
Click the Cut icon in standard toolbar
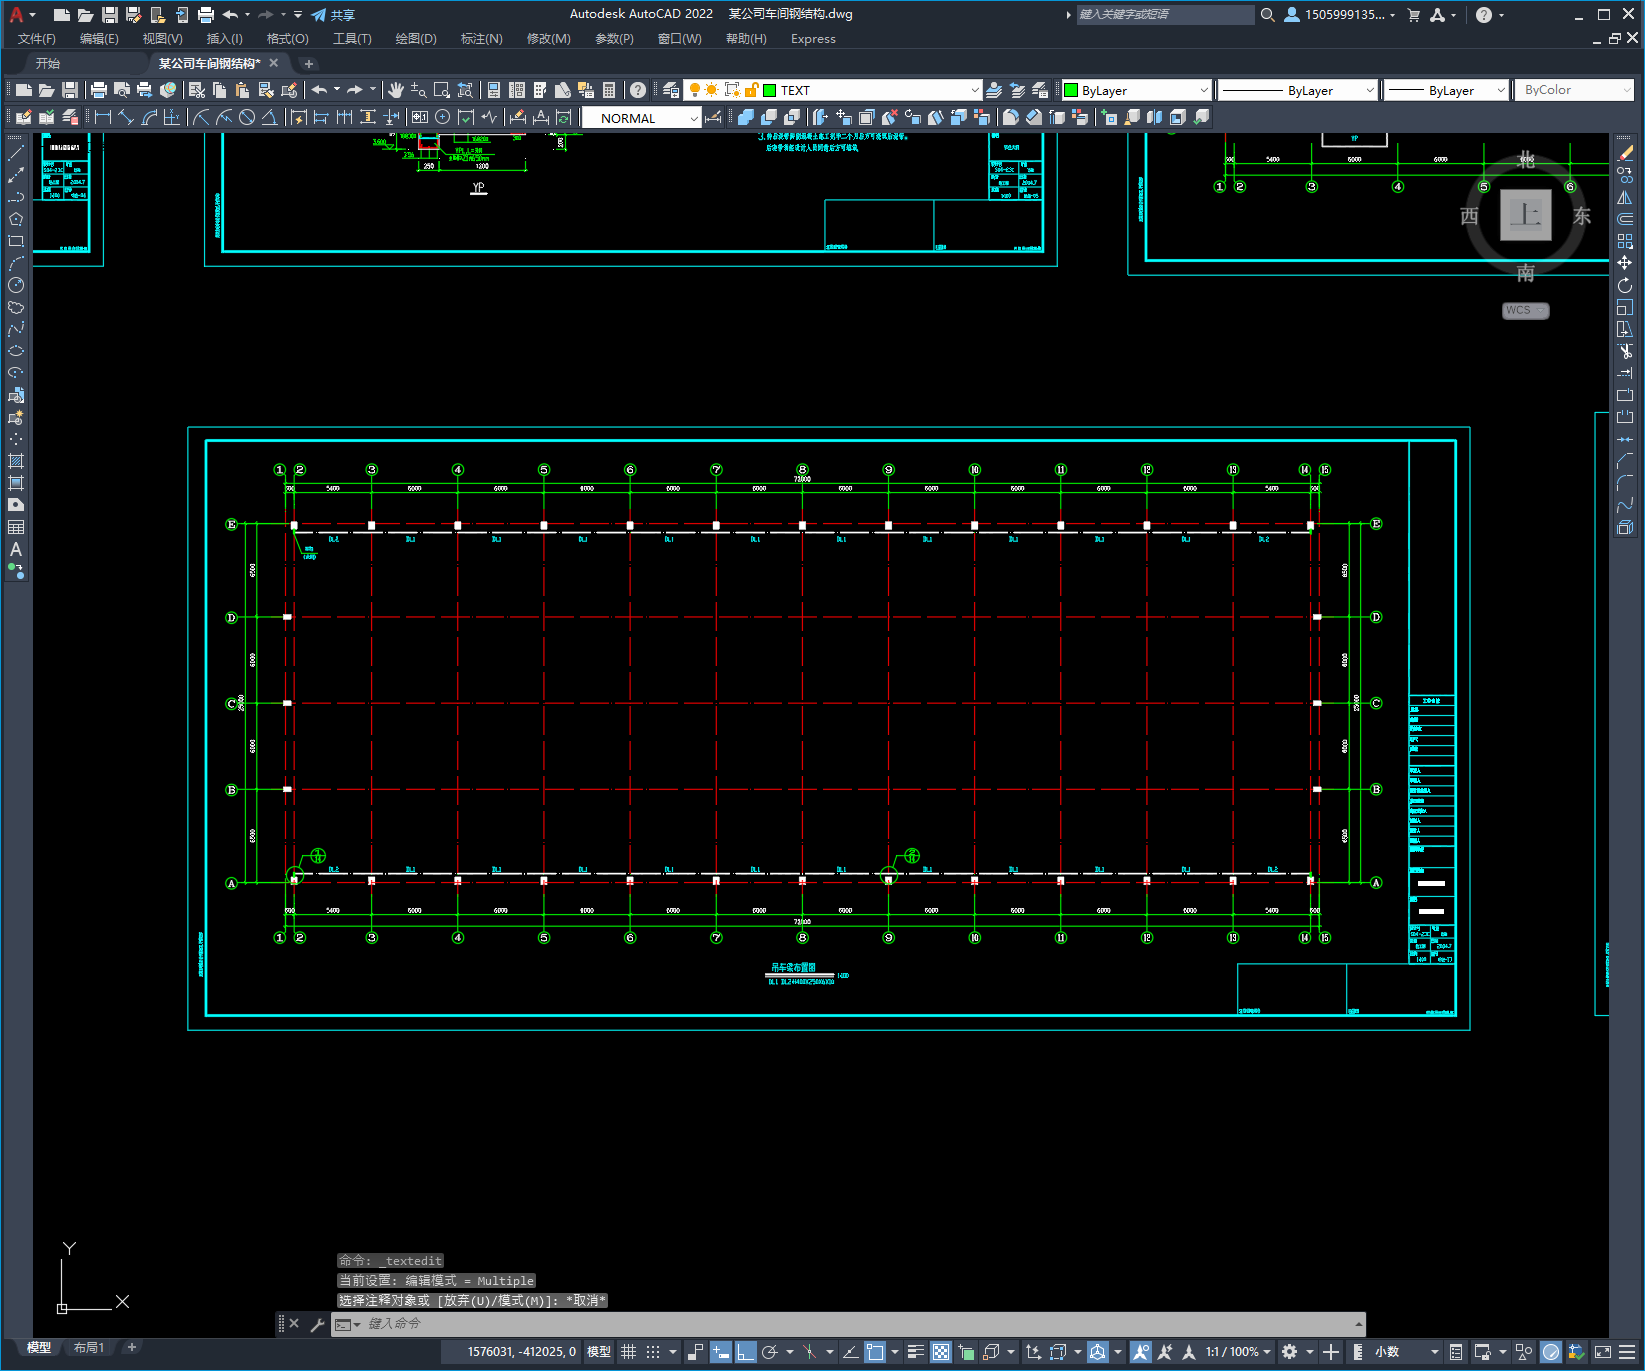(196, 90)
